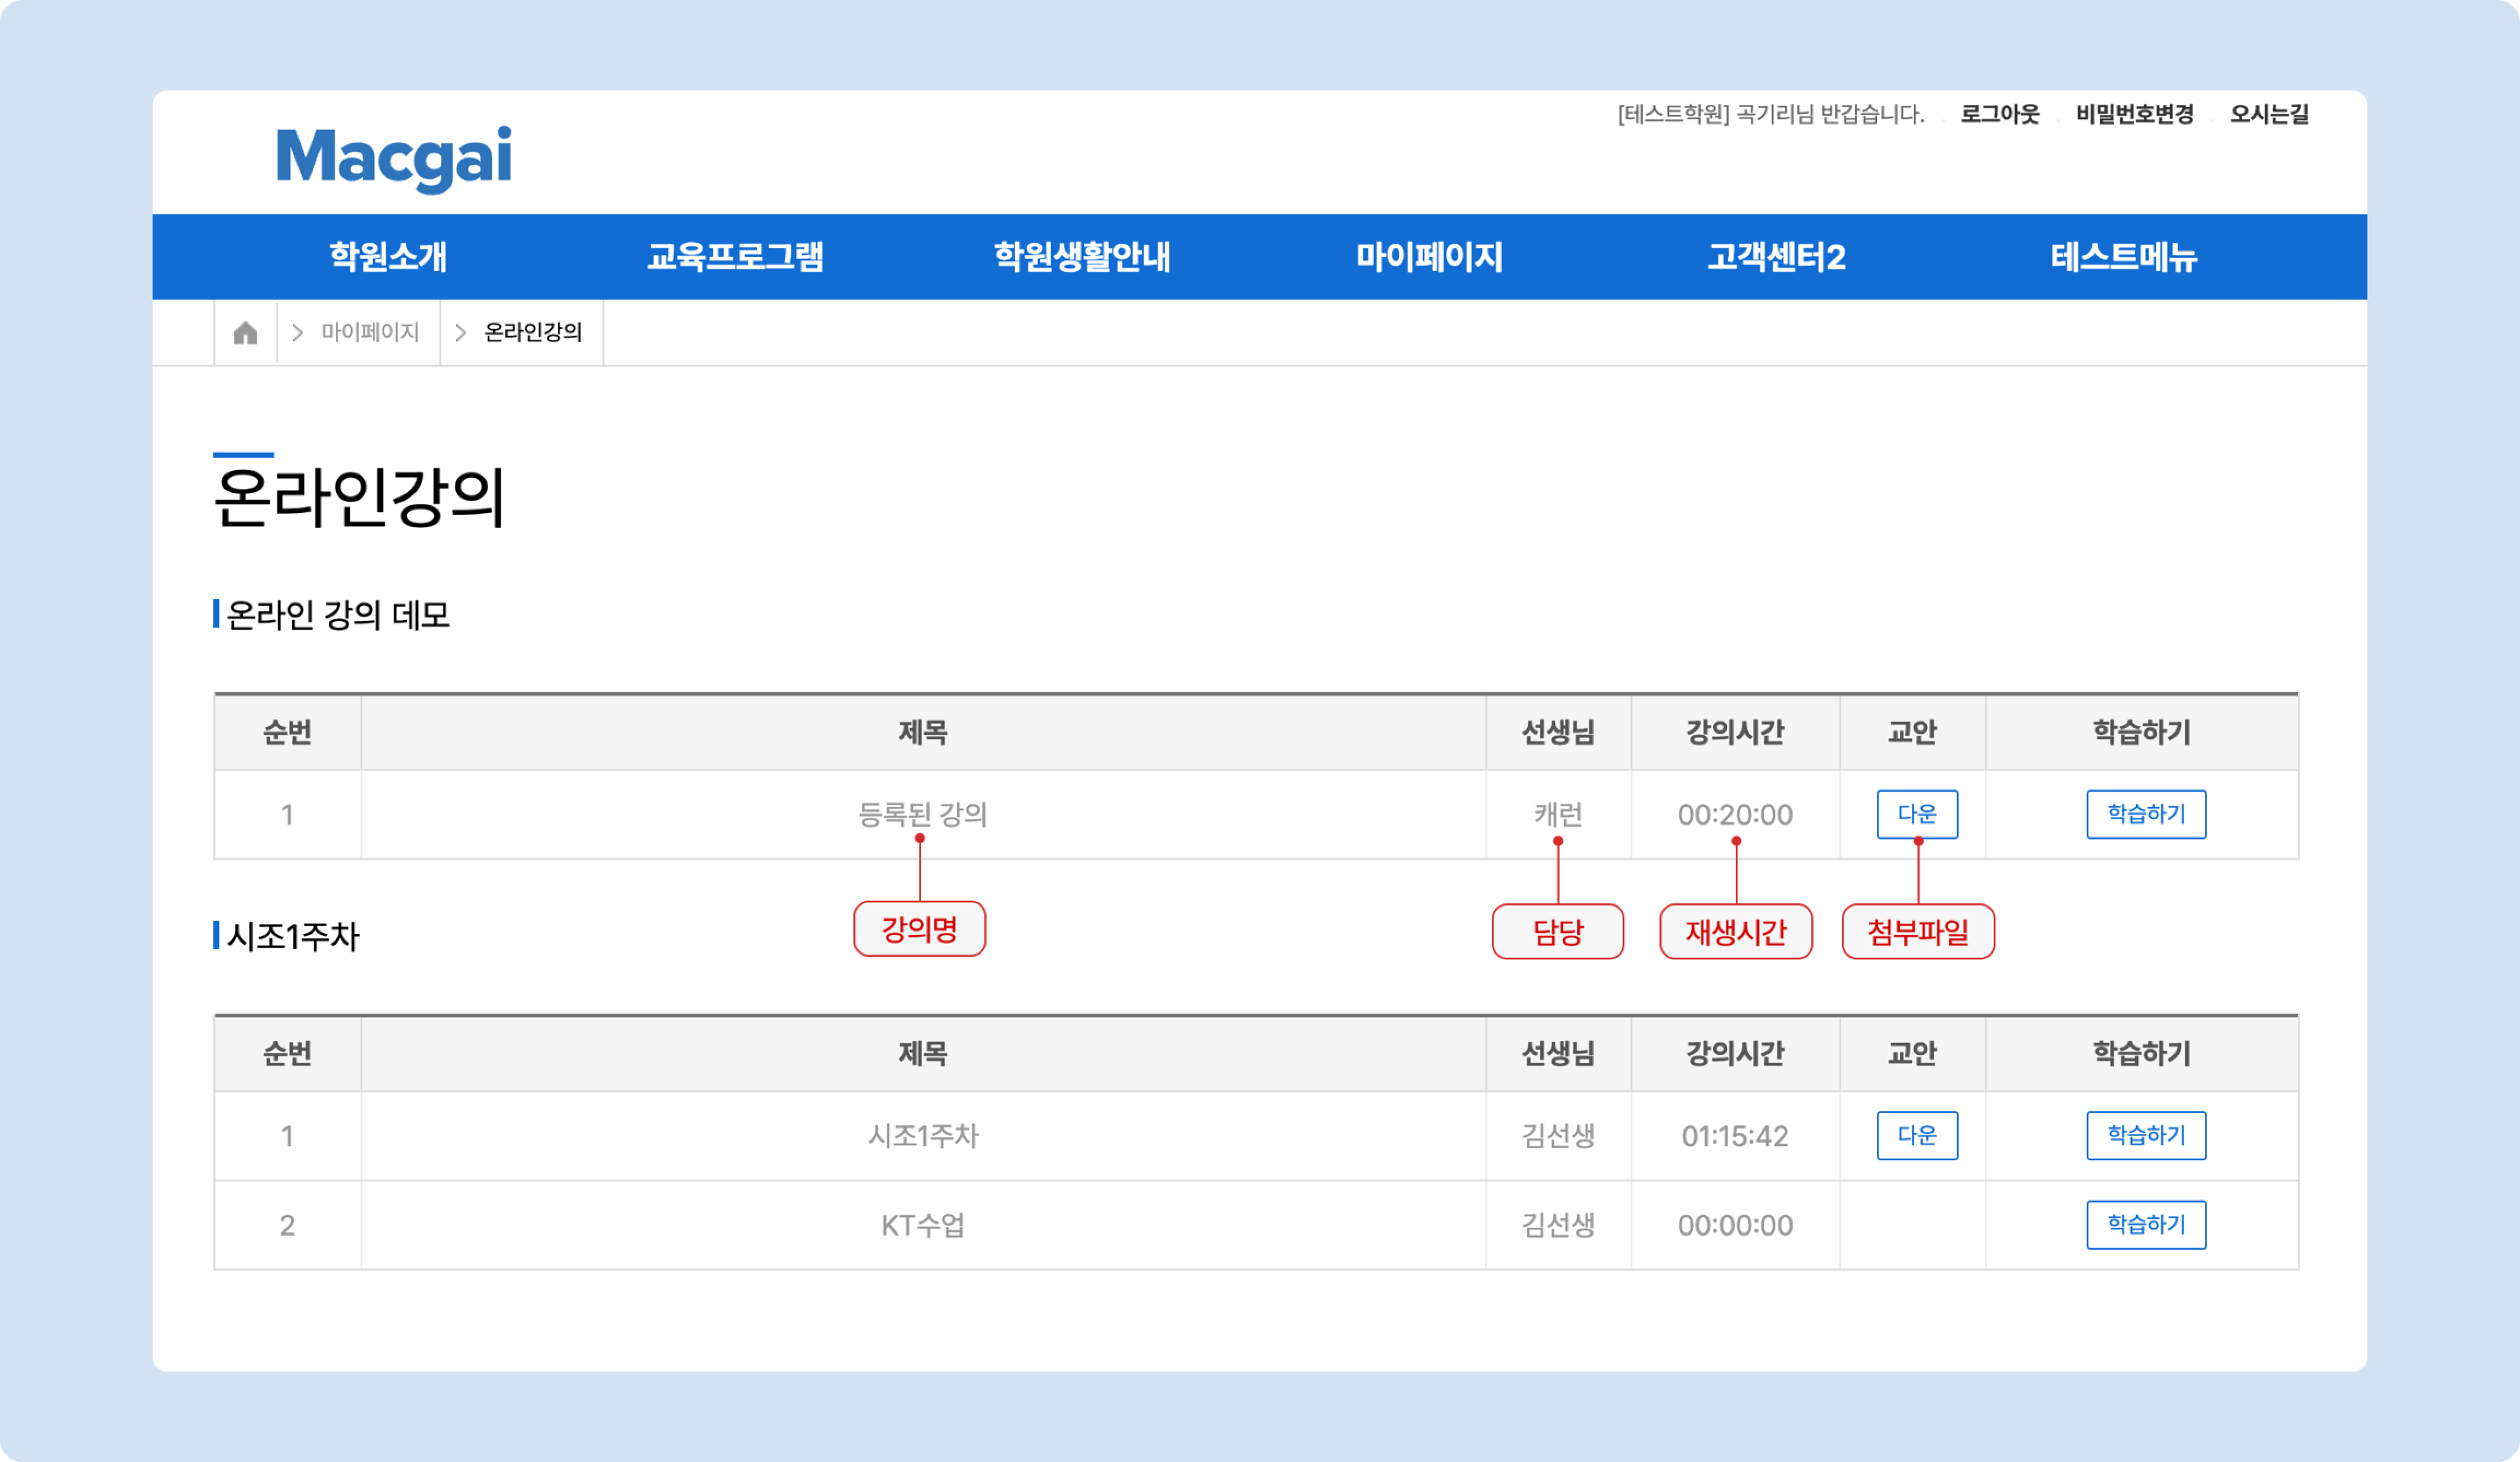Viewport: 2520px width, 1462px height.
Task: Open the 학원소개 menu
Action: coord(388,257)
